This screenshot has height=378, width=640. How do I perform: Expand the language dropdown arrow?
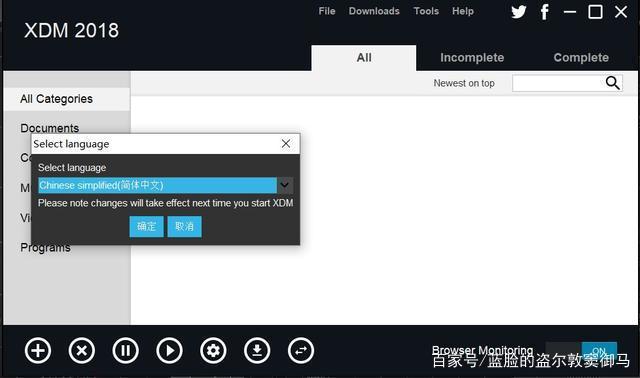pyautogui.click(x=284, y=185)
